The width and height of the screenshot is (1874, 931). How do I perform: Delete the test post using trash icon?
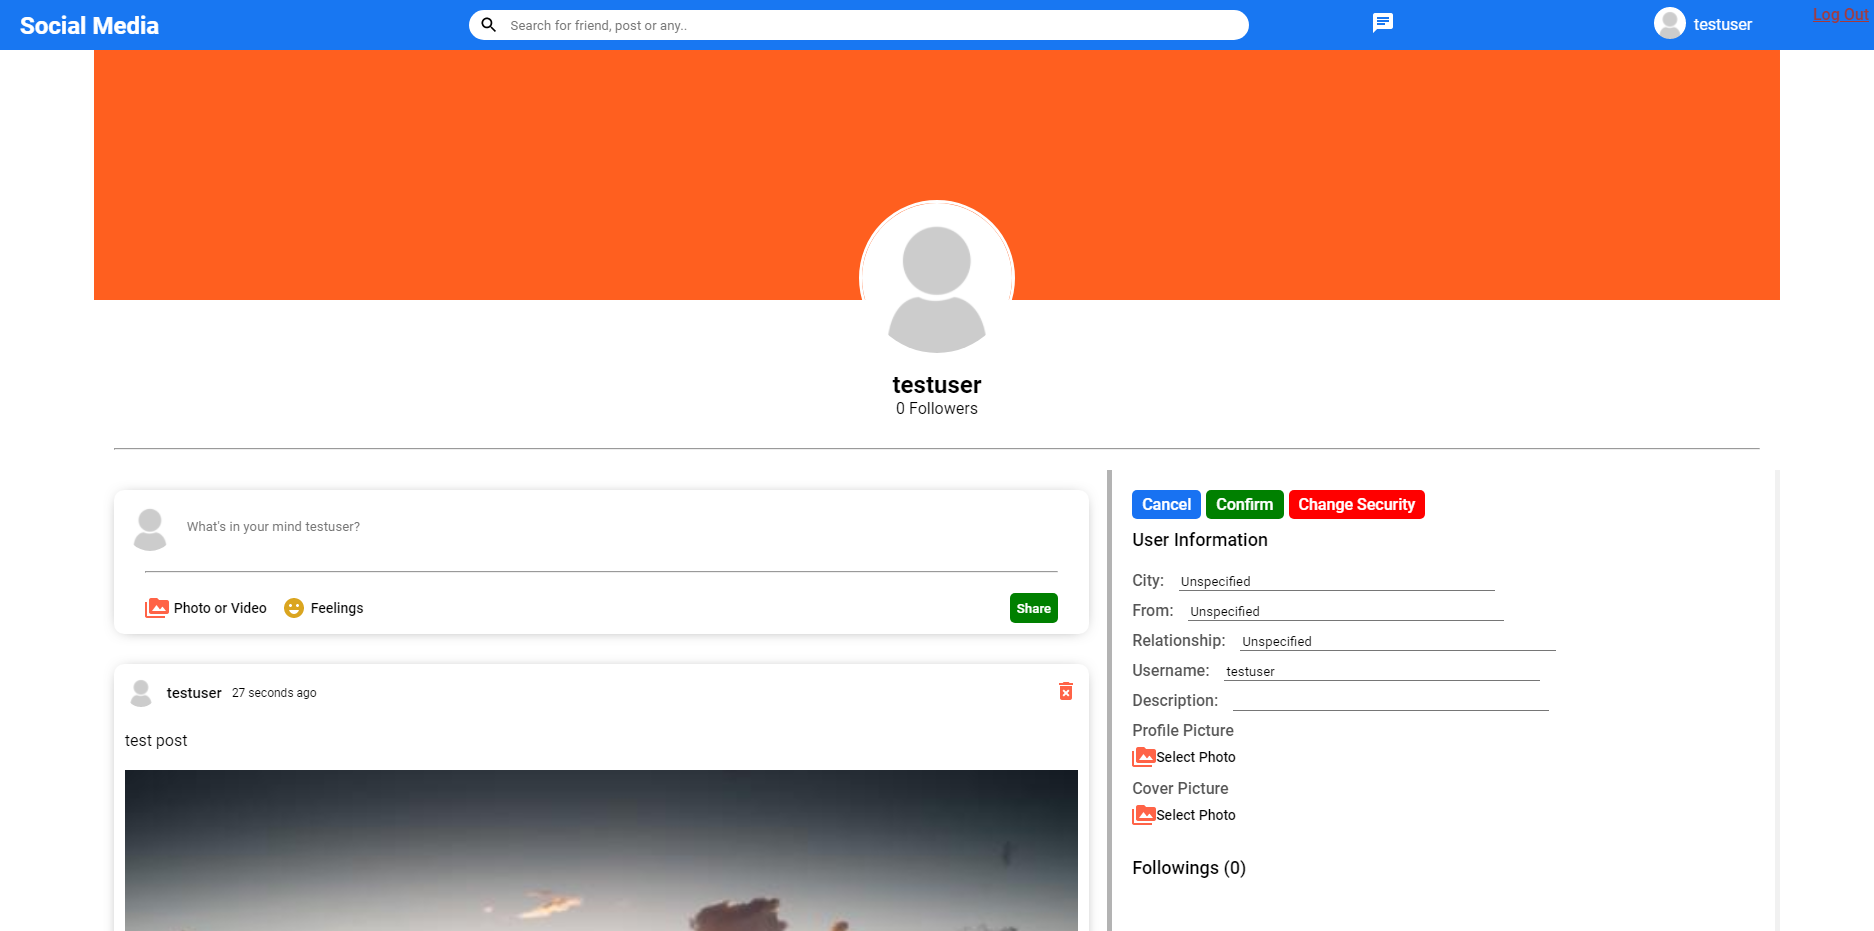point(1065,690)
